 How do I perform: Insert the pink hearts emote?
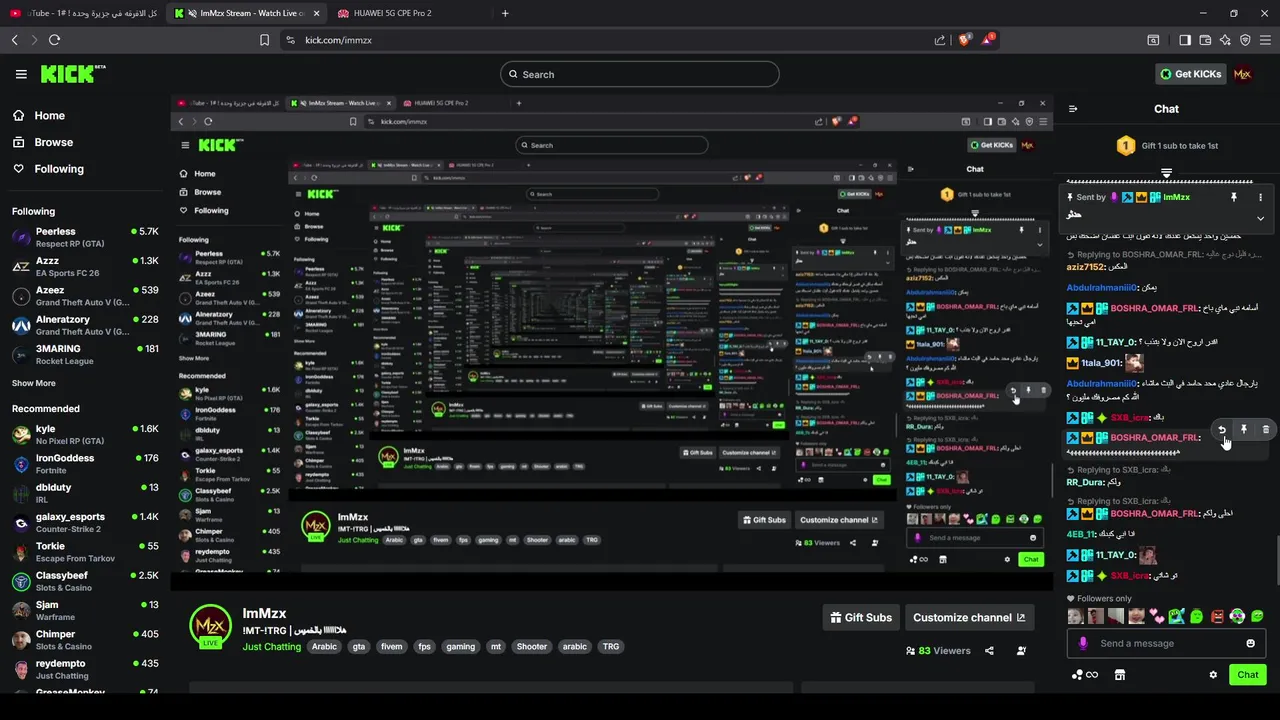1156,616
